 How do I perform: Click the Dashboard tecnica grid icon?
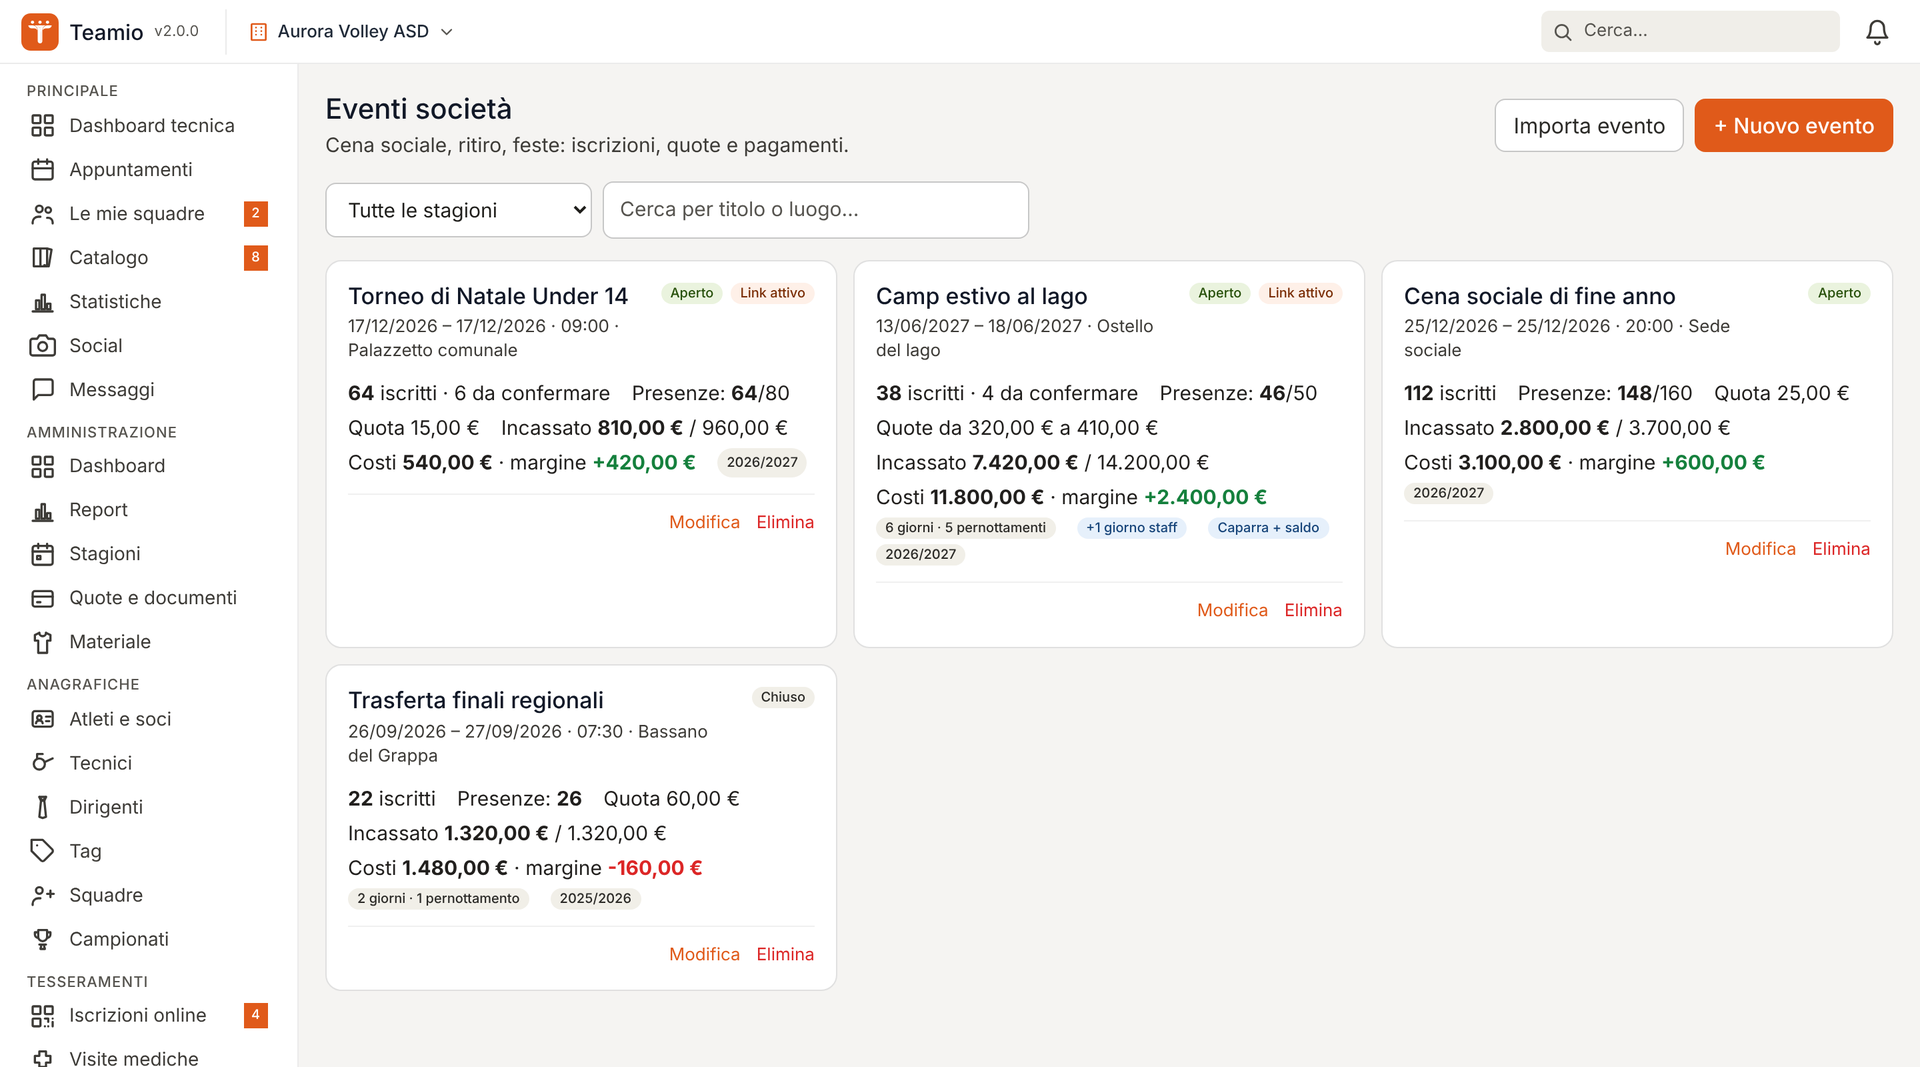pyautogui.click(x=42, y=126)
